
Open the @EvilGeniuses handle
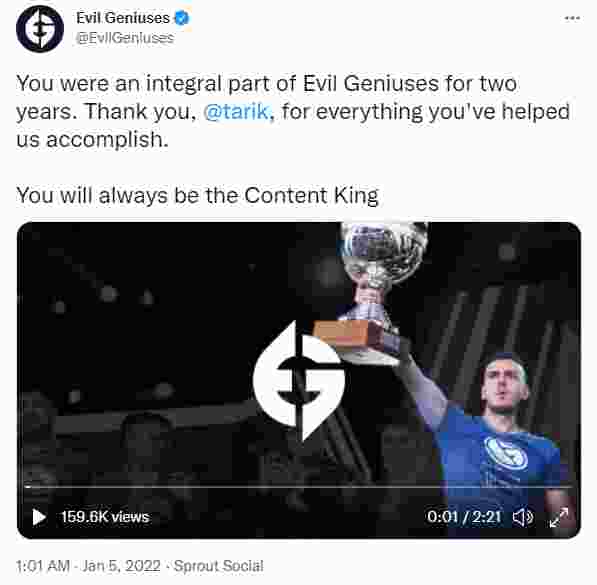click(x=125, y=38)
